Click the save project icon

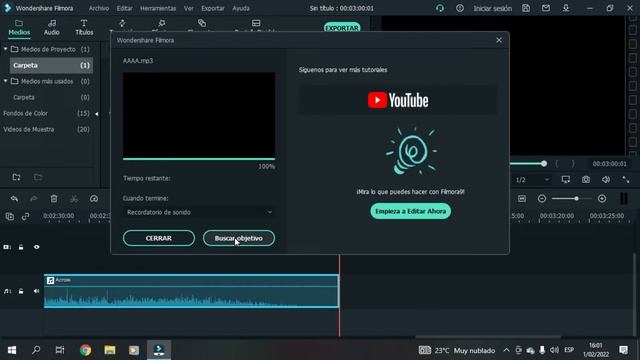526,8
